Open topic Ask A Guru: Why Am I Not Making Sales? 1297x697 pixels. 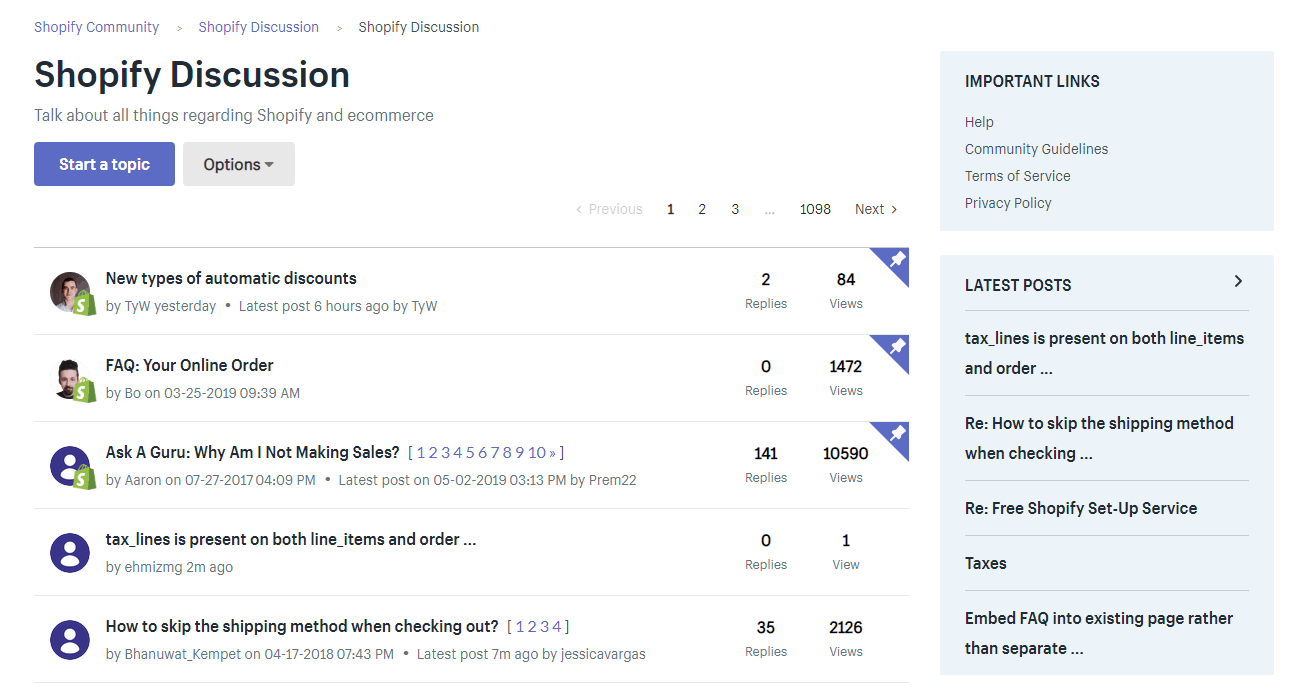coord(253,452)
